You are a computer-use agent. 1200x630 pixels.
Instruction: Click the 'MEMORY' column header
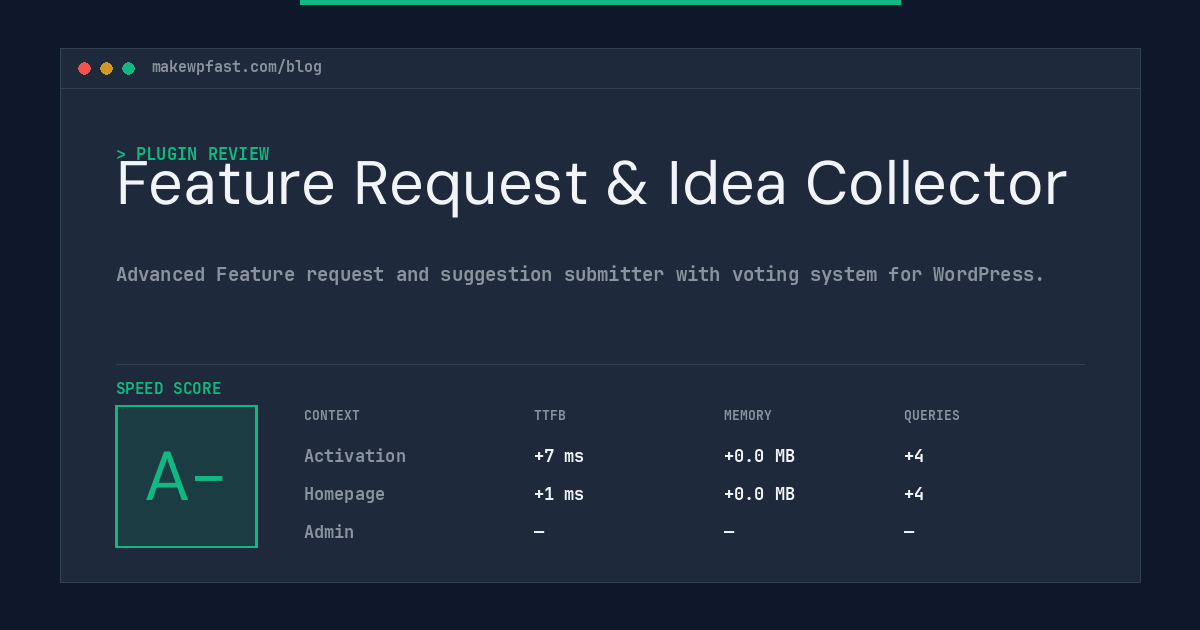(748, 416)
